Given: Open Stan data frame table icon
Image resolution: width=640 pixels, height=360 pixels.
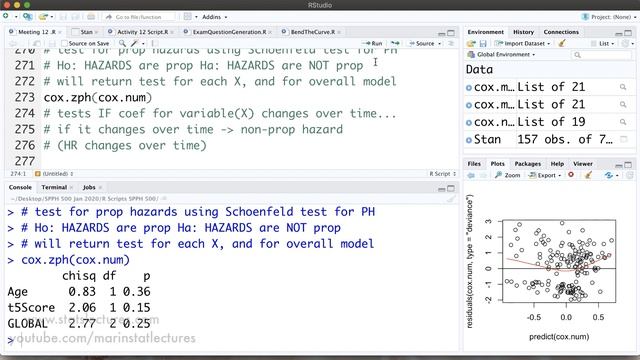Looking at the screenshot, I should (x=623, y=140).
